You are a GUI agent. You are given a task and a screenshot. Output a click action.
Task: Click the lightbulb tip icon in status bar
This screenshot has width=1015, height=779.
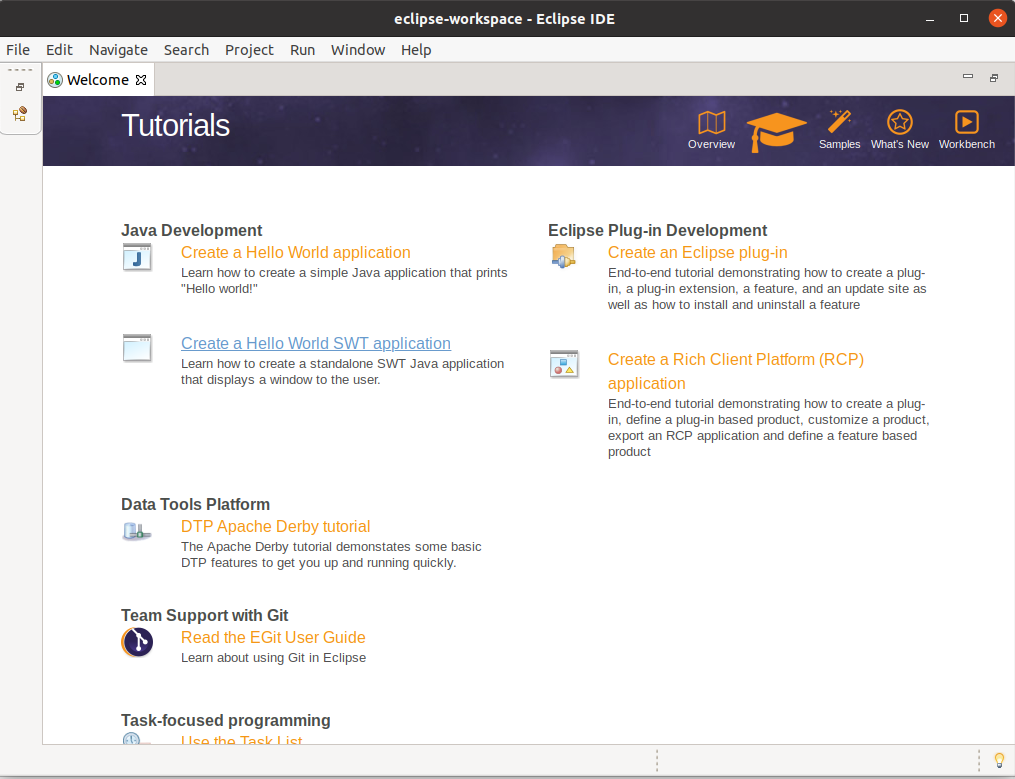[997, 760]
